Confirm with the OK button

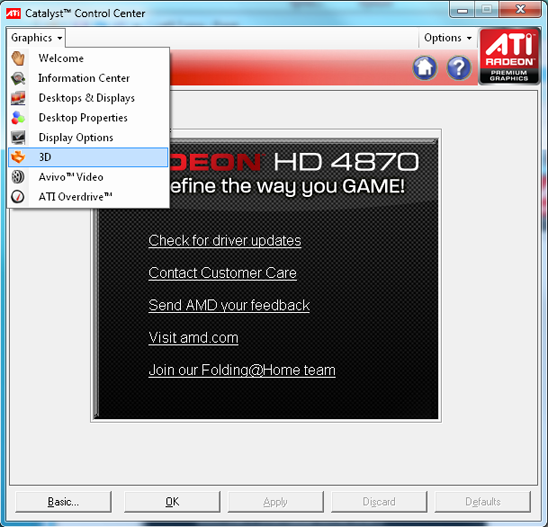pos(172,502)
